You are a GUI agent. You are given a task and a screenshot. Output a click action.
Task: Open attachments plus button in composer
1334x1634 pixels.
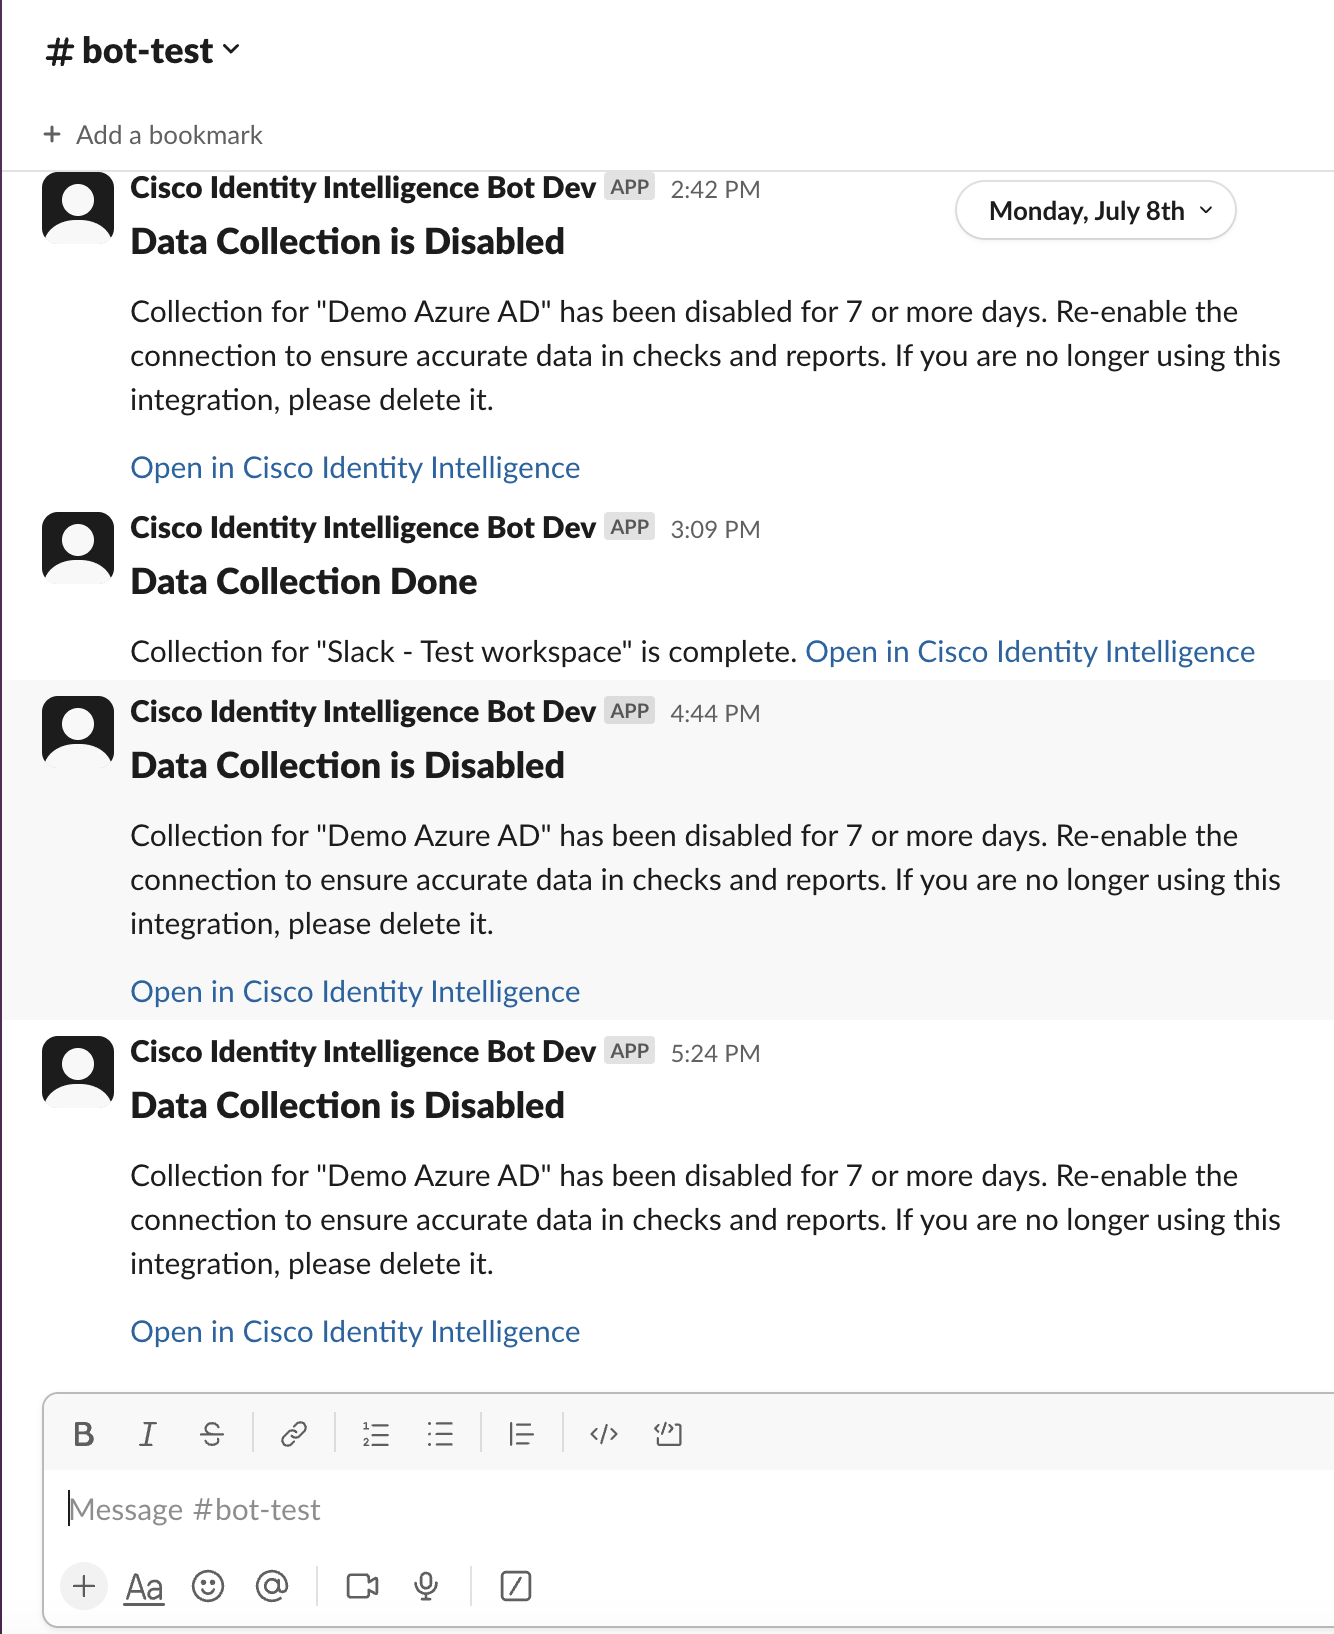(84, 1586)
